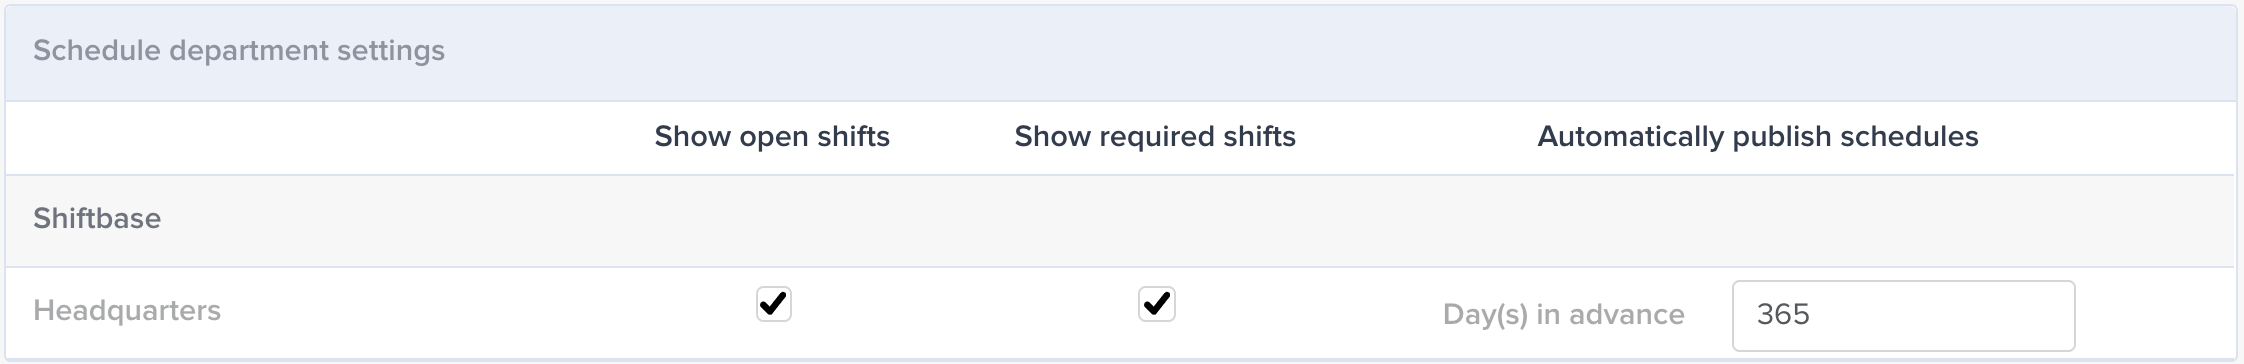Select the Headquarters department label
This screenshot has width=2244, height=364.
click(127, 311)
